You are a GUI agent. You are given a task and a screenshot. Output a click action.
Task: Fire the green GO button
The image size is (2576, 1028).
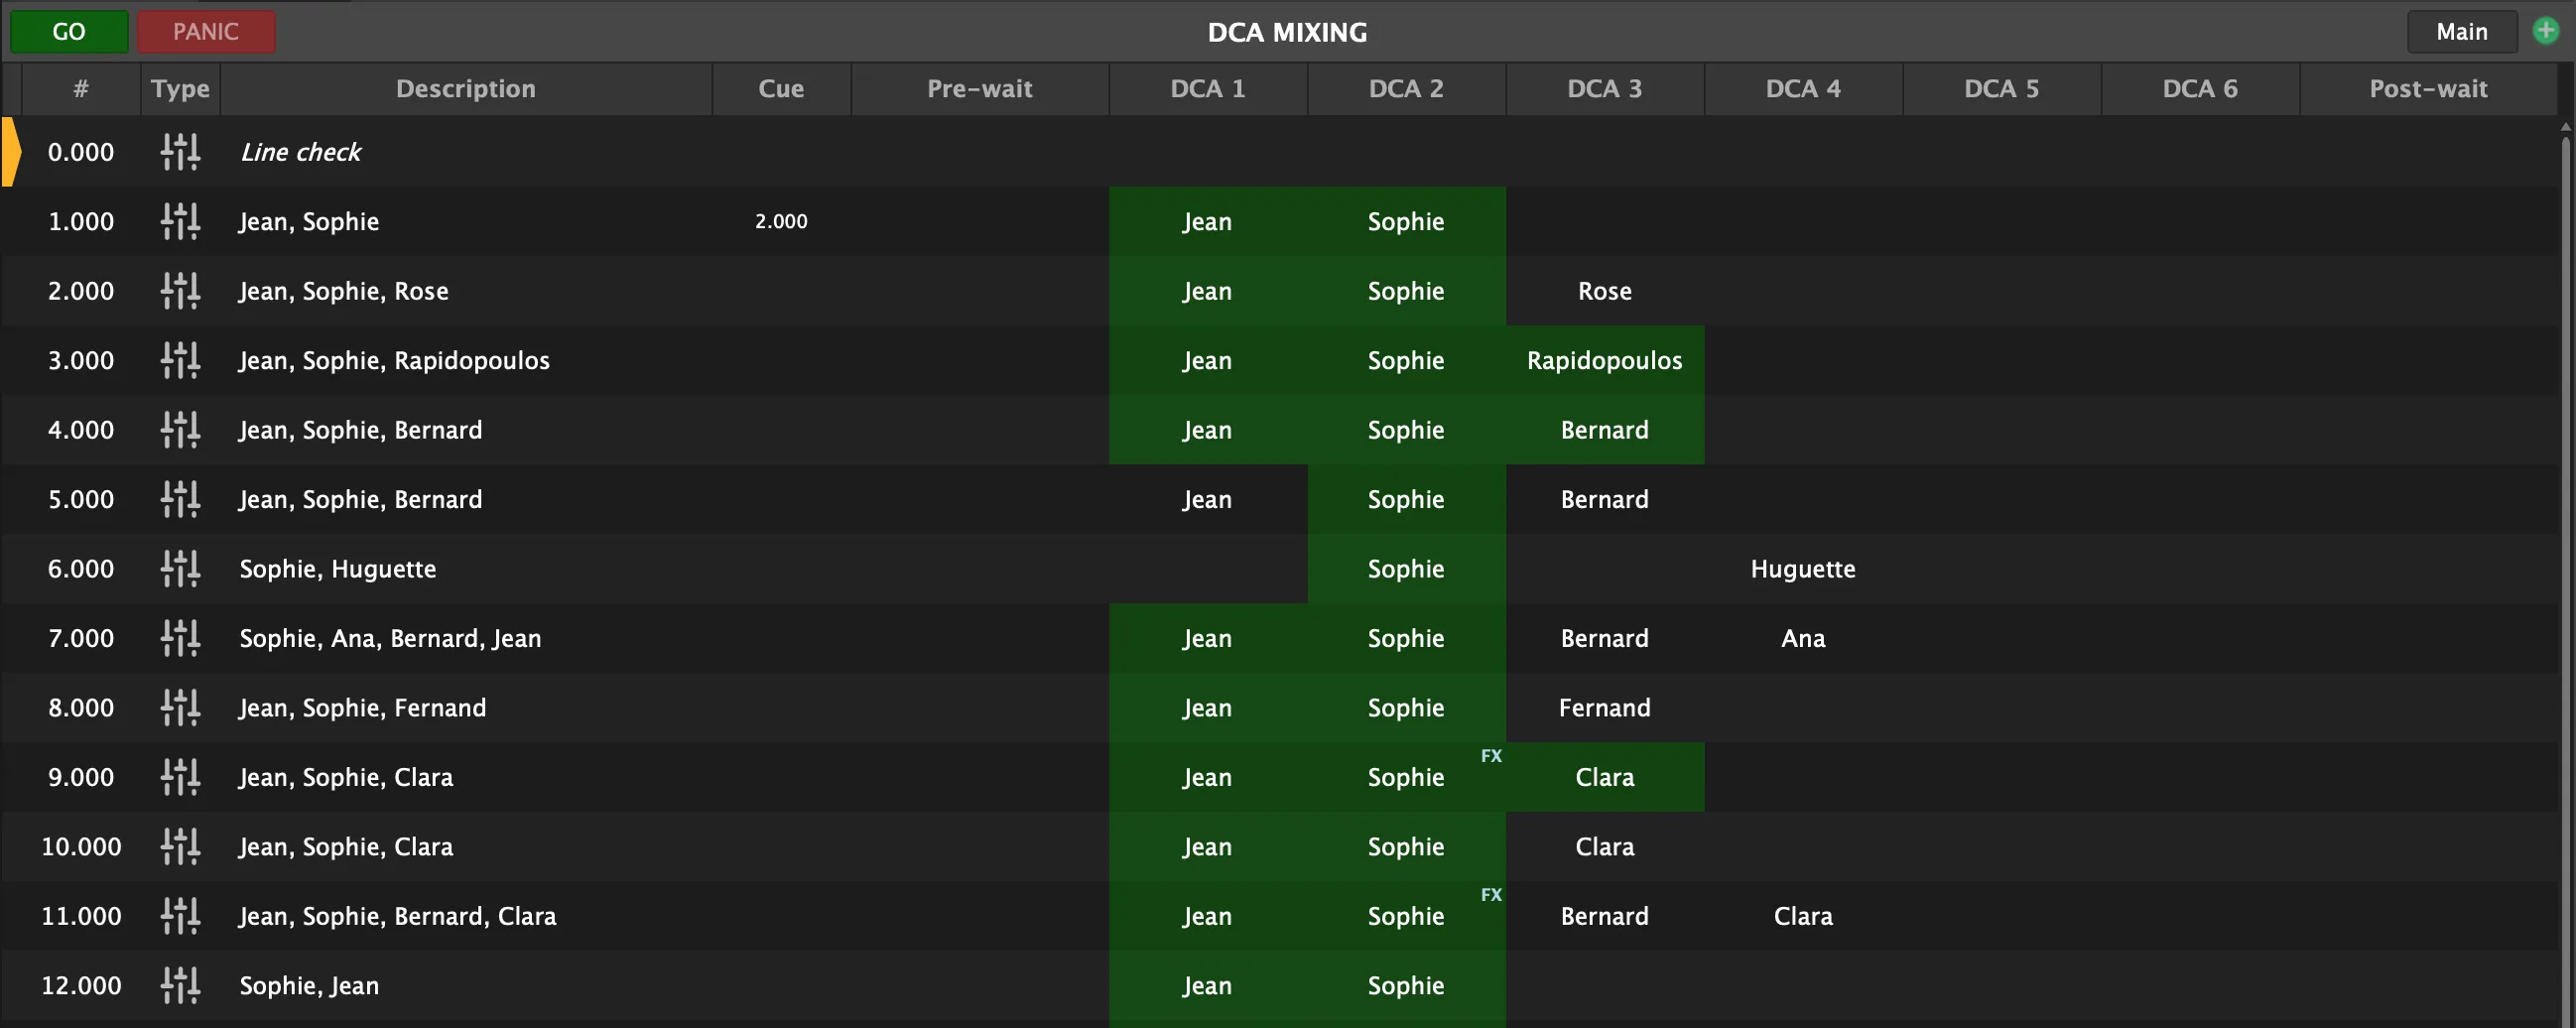click(x=69, y=31)
